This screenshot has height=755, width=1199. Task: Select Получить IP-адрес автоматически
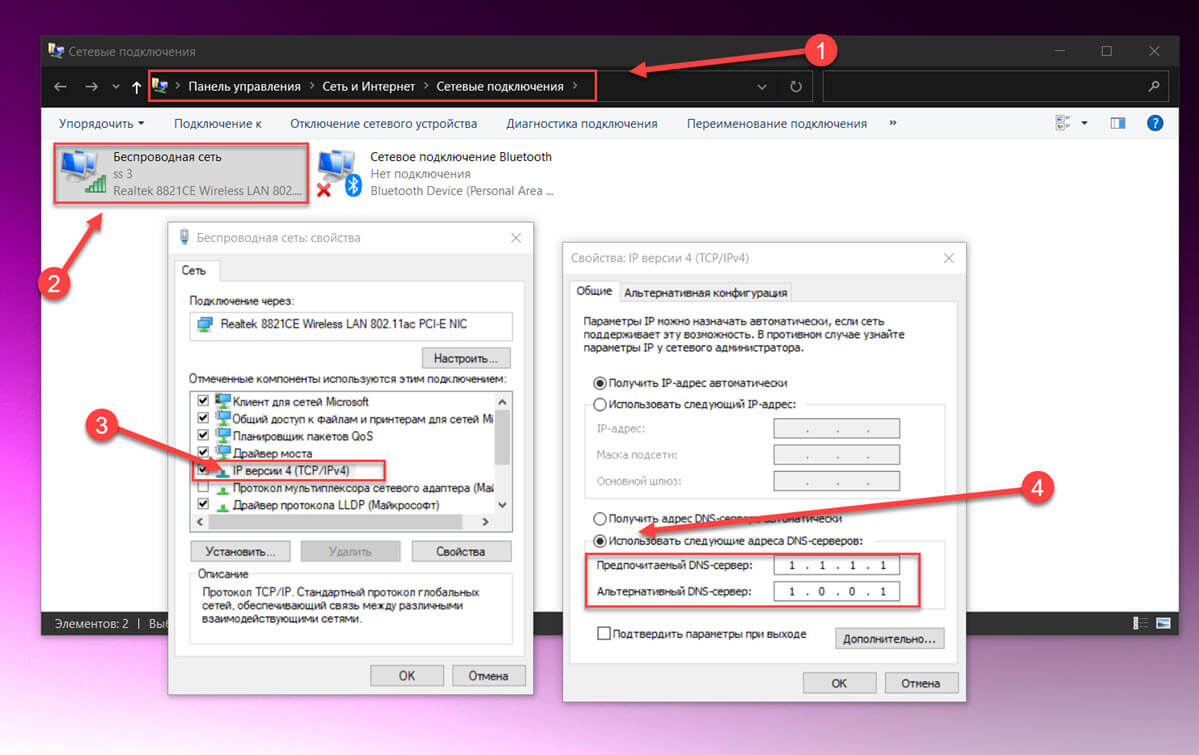[x=600, y=383]
